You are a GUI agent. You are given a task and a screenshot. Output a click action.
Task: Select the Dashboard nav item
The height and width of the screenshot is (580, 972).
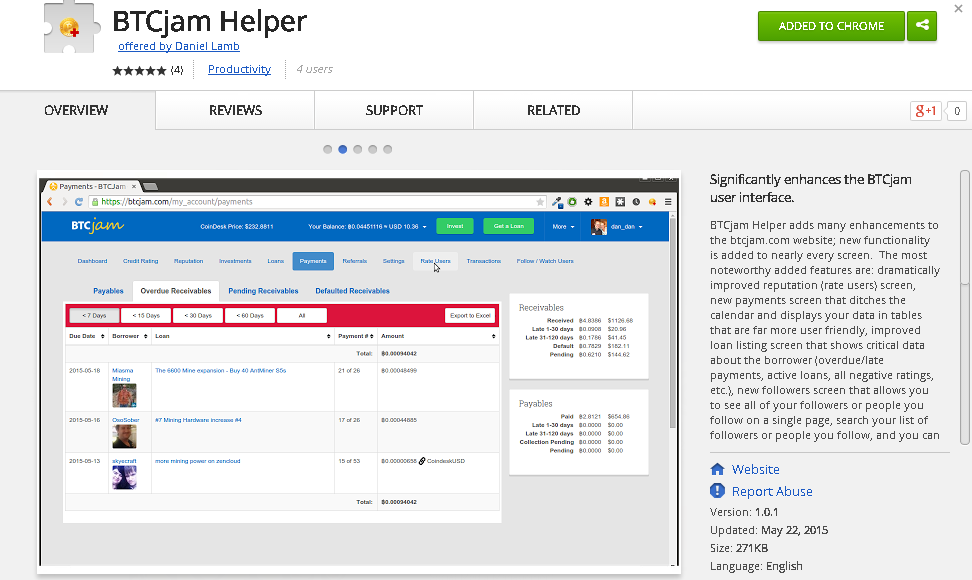(x=92, y=261)
